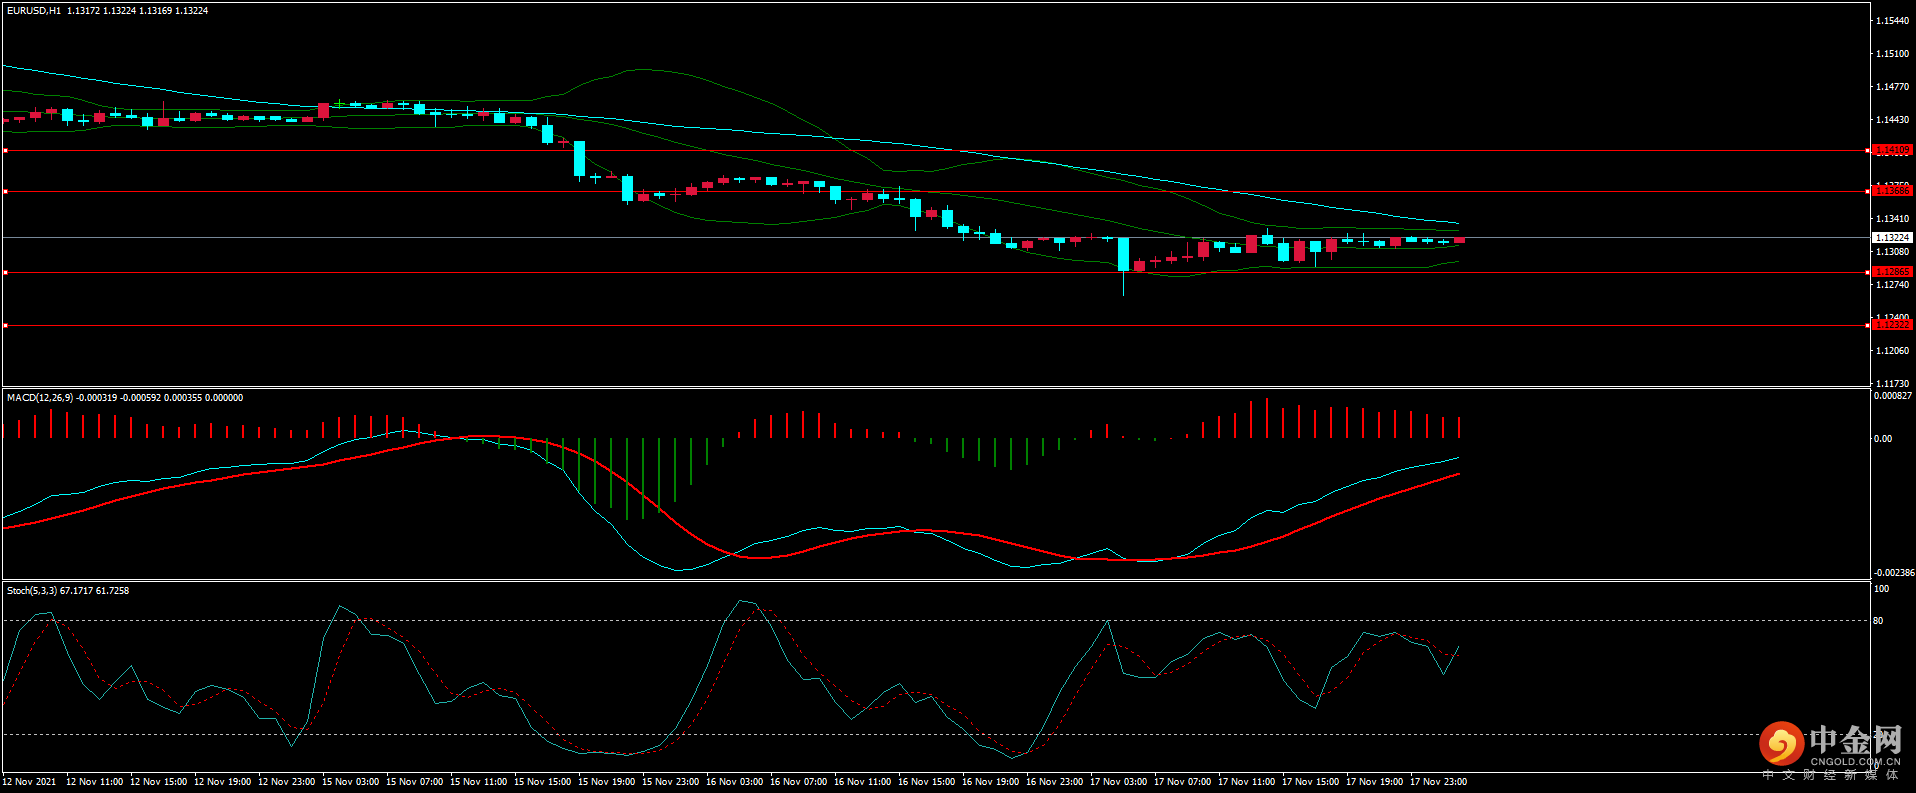Click the 15 Nov 03:00 time label
1916x793 pixels.
[x=351, y=782]
